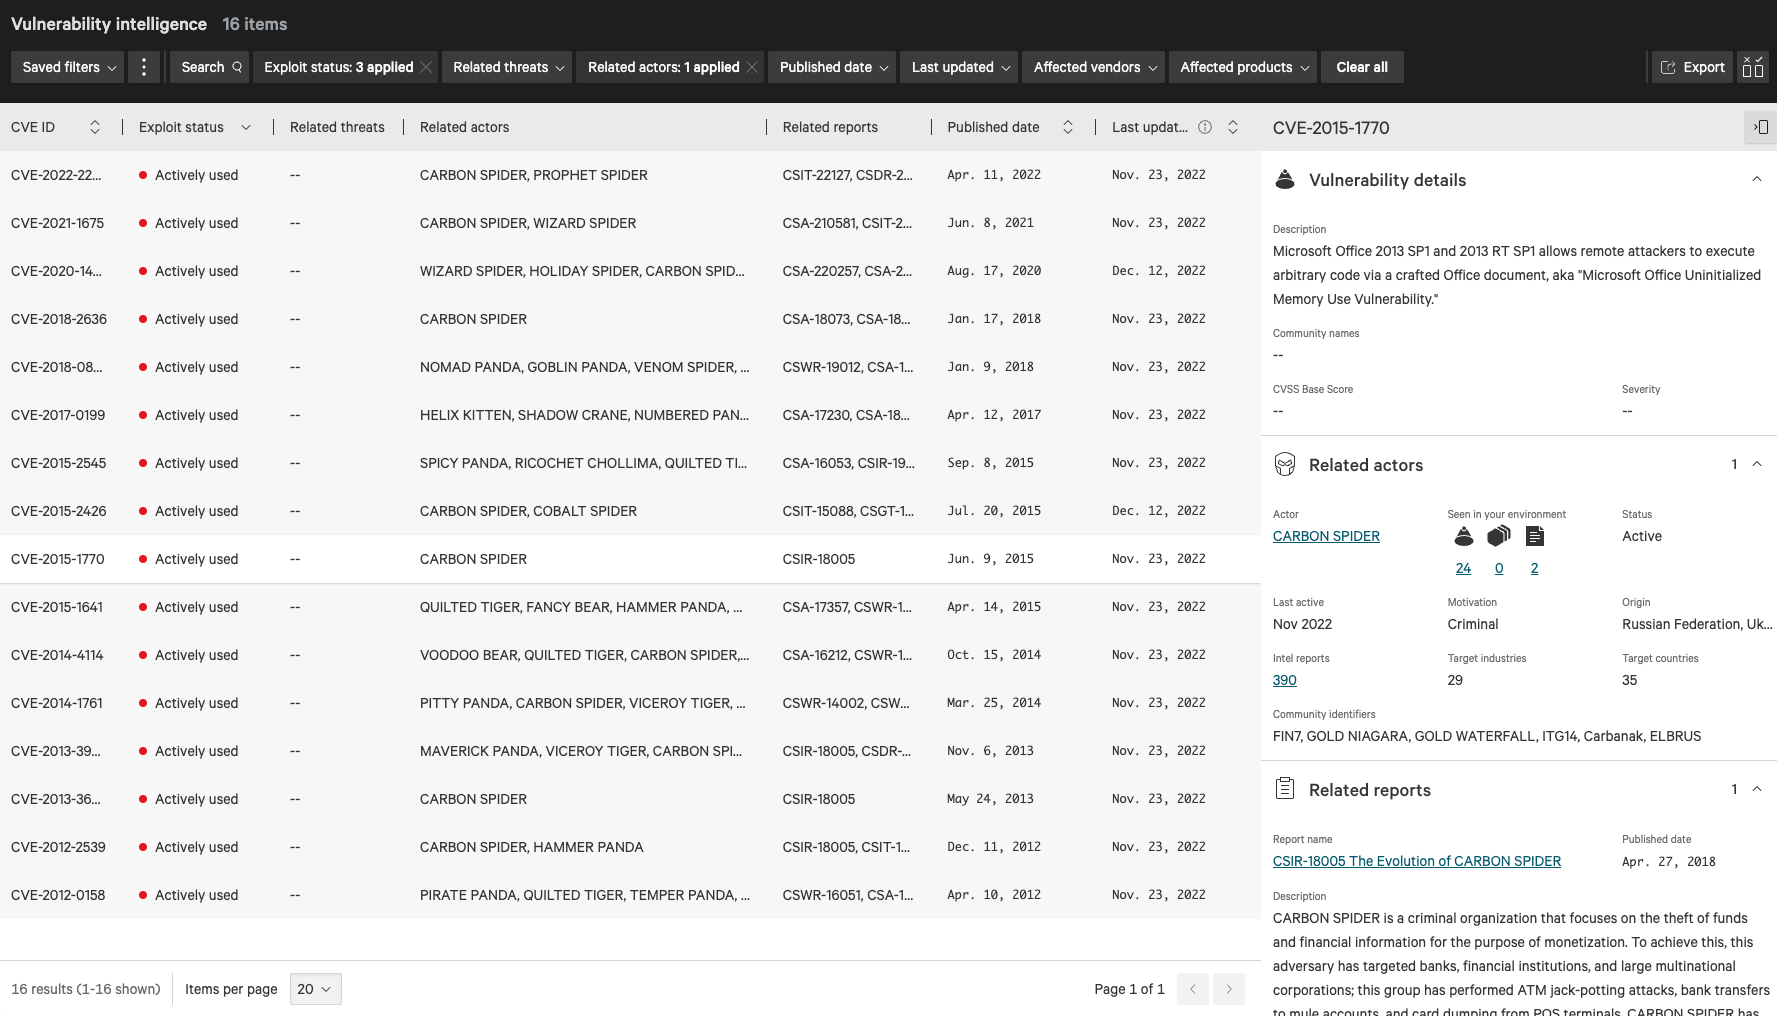Open the Exploit status 3 applied filter
Screen dimensions: 1777x1016
[x=338, y=67]
